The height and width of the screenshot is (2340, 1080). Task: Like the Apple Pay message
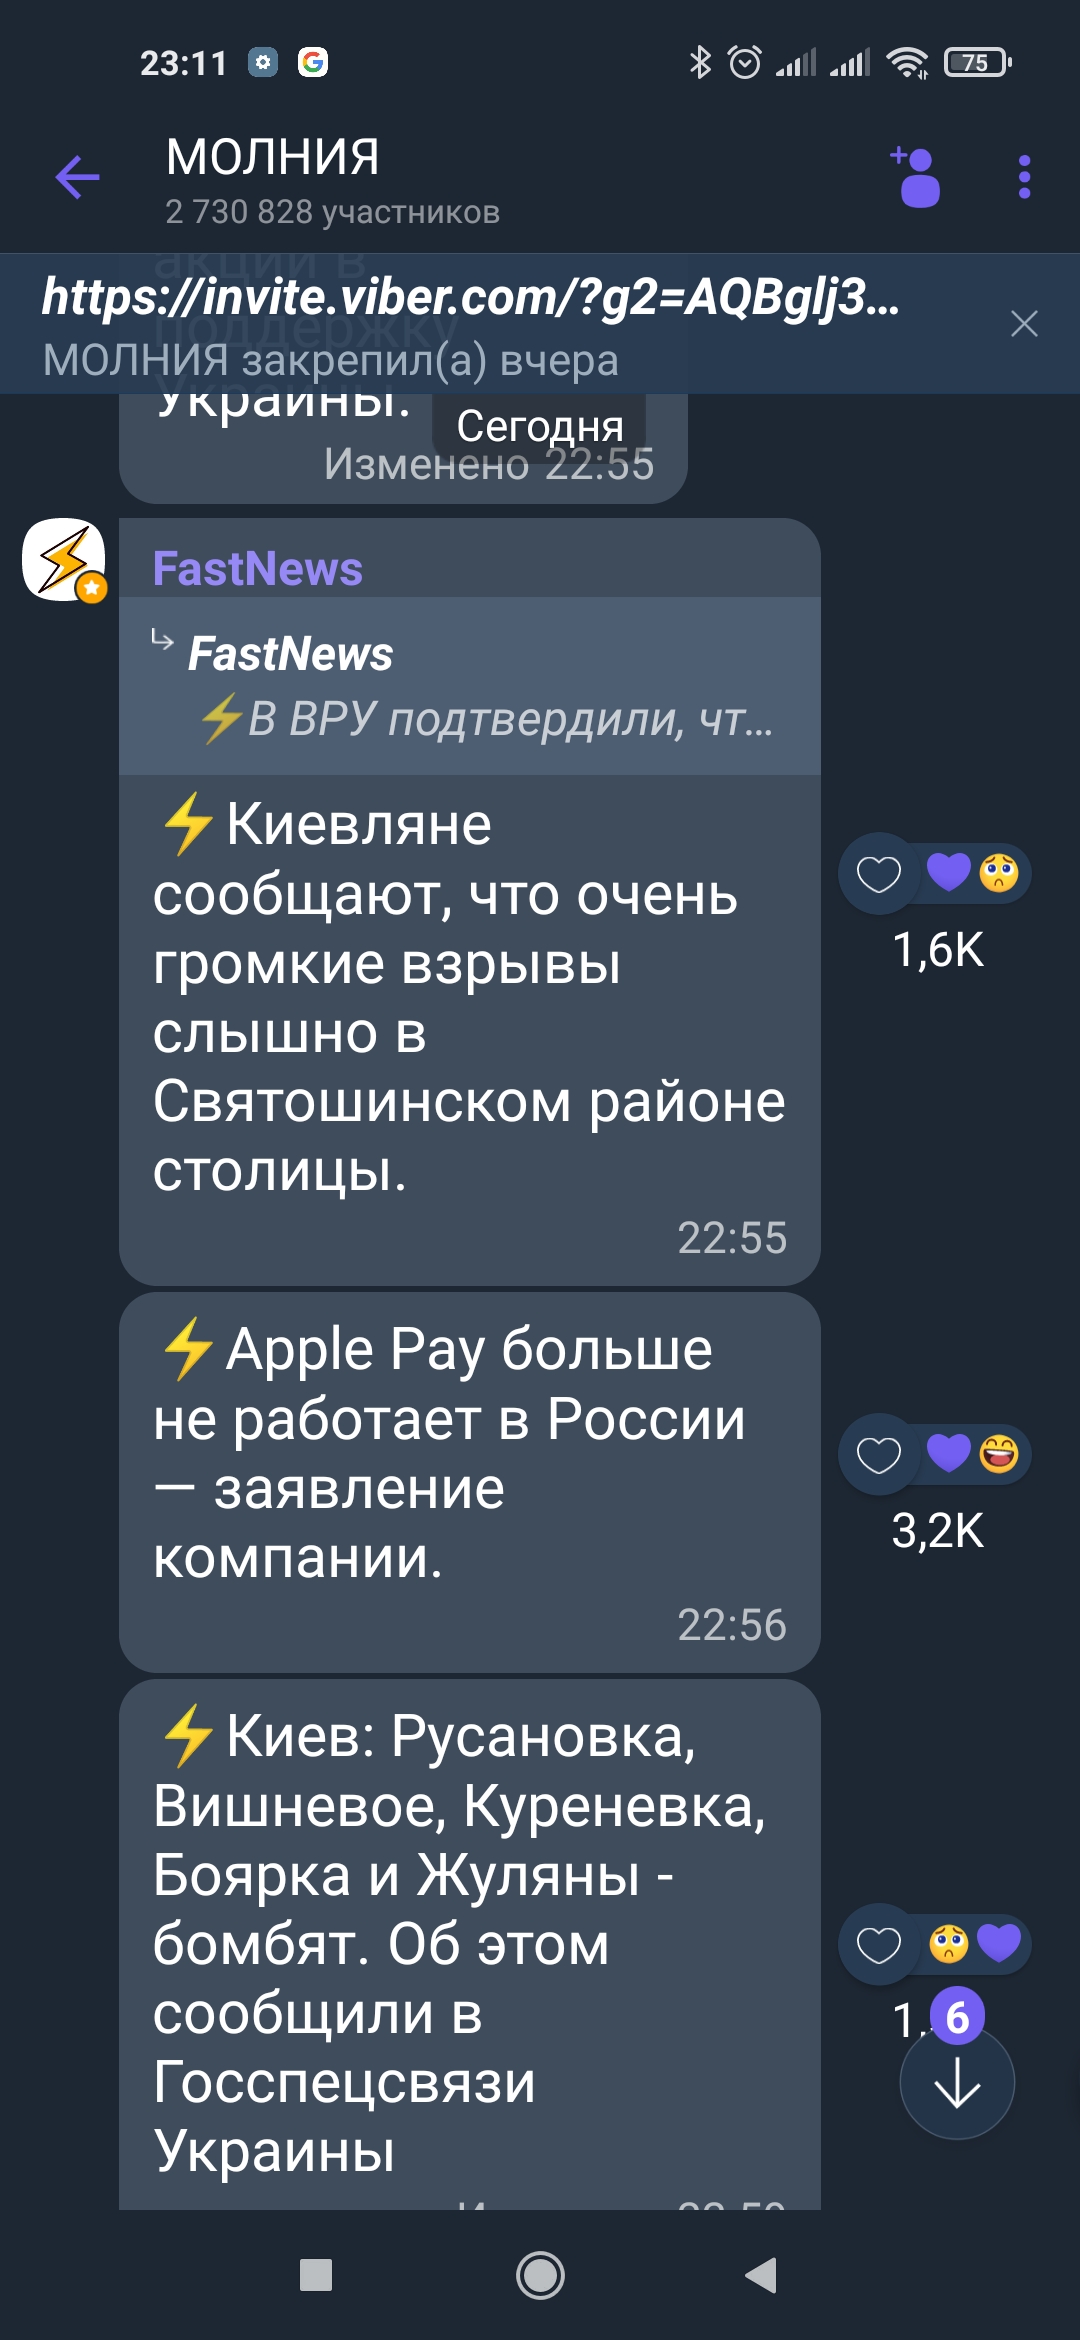point(879,1454)
